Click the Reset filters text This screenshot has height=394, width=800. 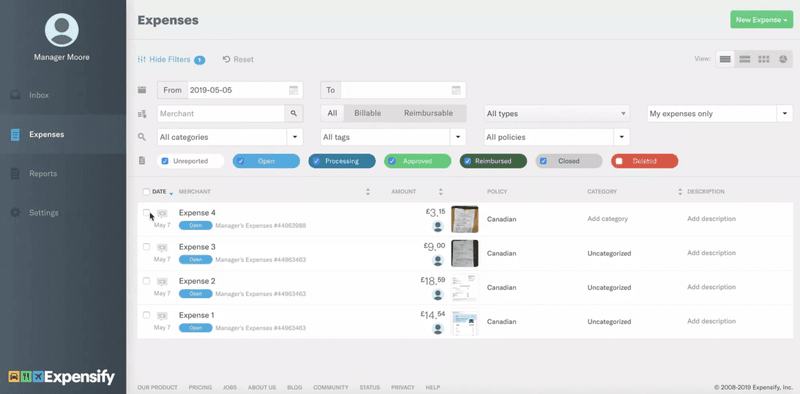pyautogui.click(x=243, y=59)
